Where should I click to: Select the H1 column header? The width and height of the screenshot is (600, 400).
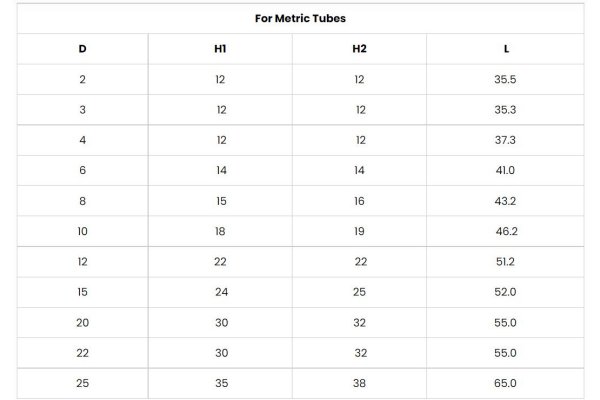click(x=221, y=49)
